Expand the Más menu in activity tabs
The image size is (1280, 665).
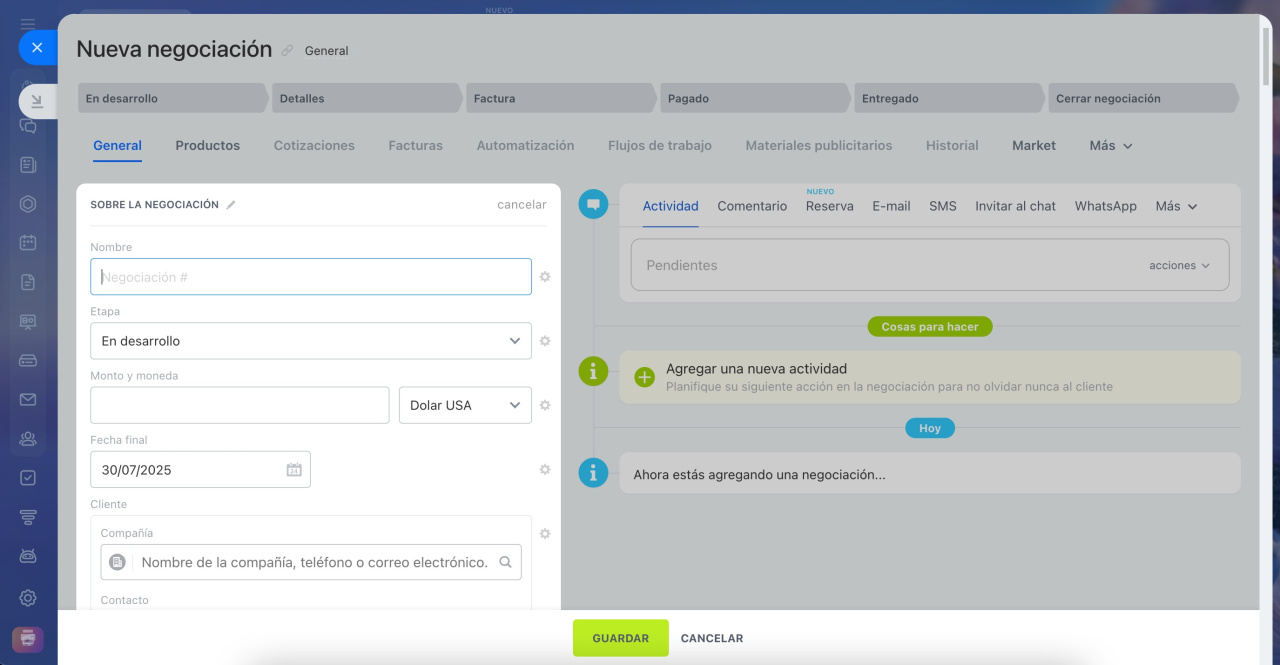[x=1176, y=206]
